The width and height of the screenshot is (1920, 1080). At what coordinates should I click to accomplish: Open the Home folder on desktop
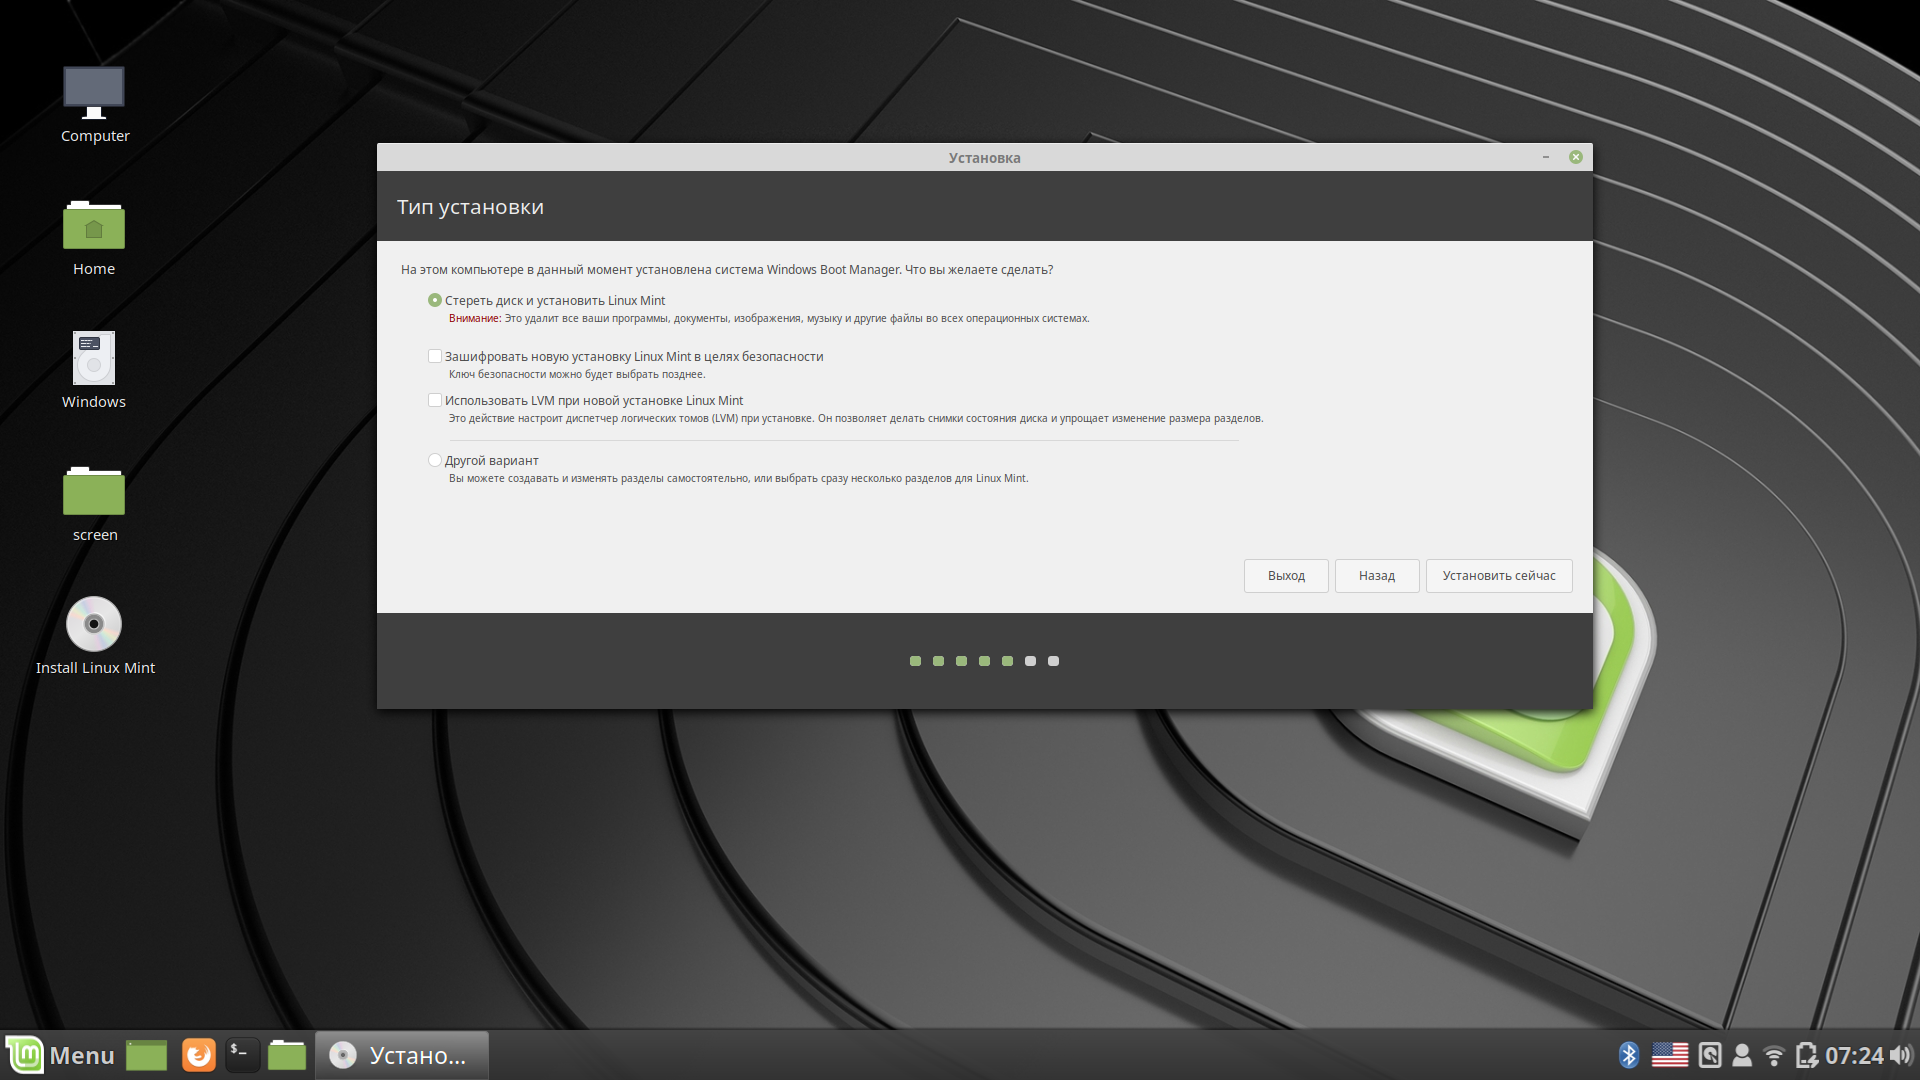[94, 238]
